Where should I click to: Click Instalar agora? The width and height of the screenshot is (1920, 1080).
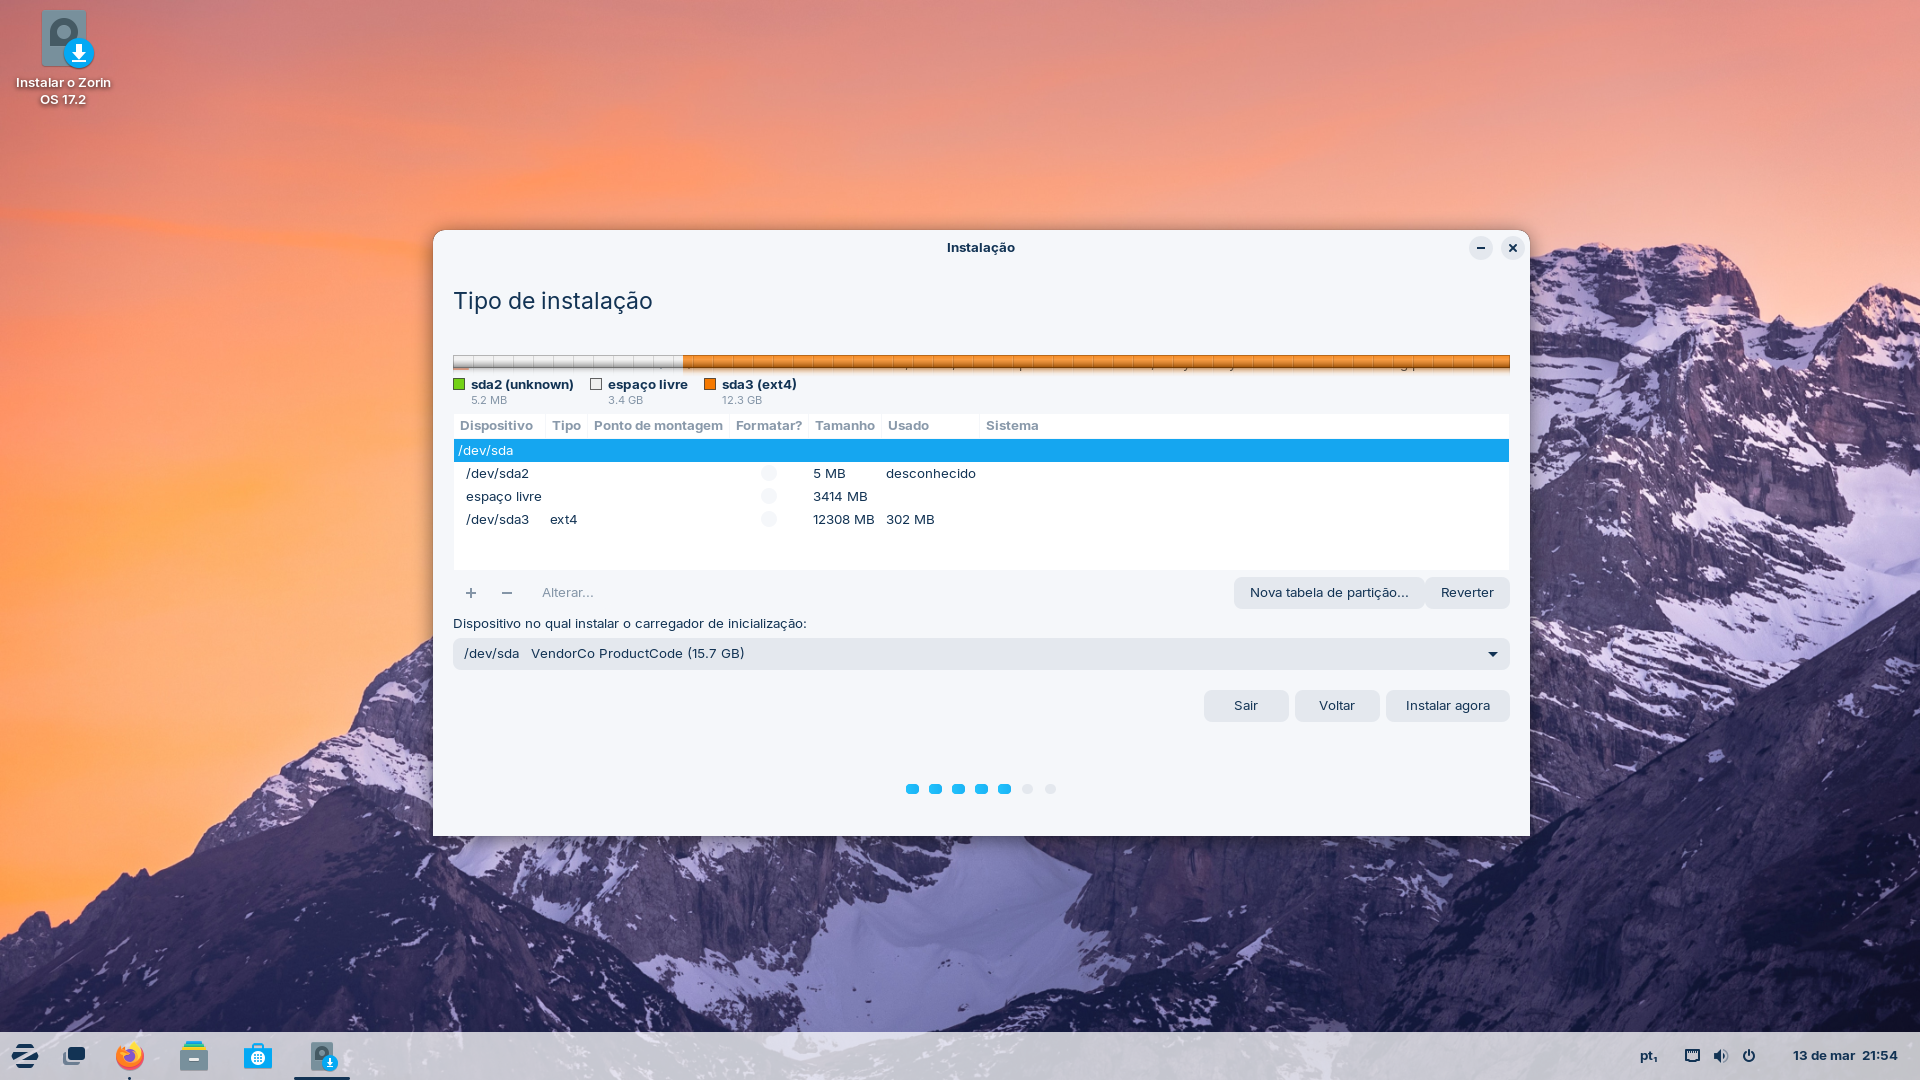[x=1448, y=706]
